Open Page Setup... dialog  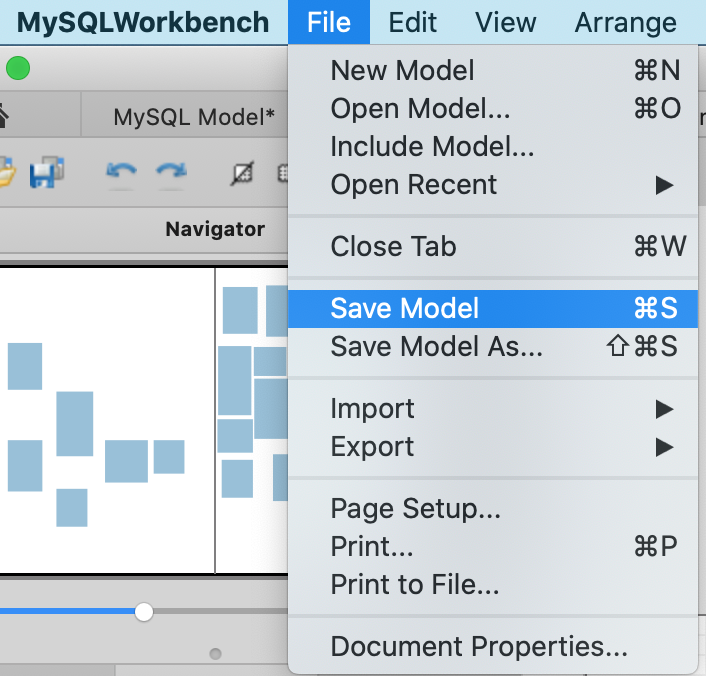pos(493,508)
